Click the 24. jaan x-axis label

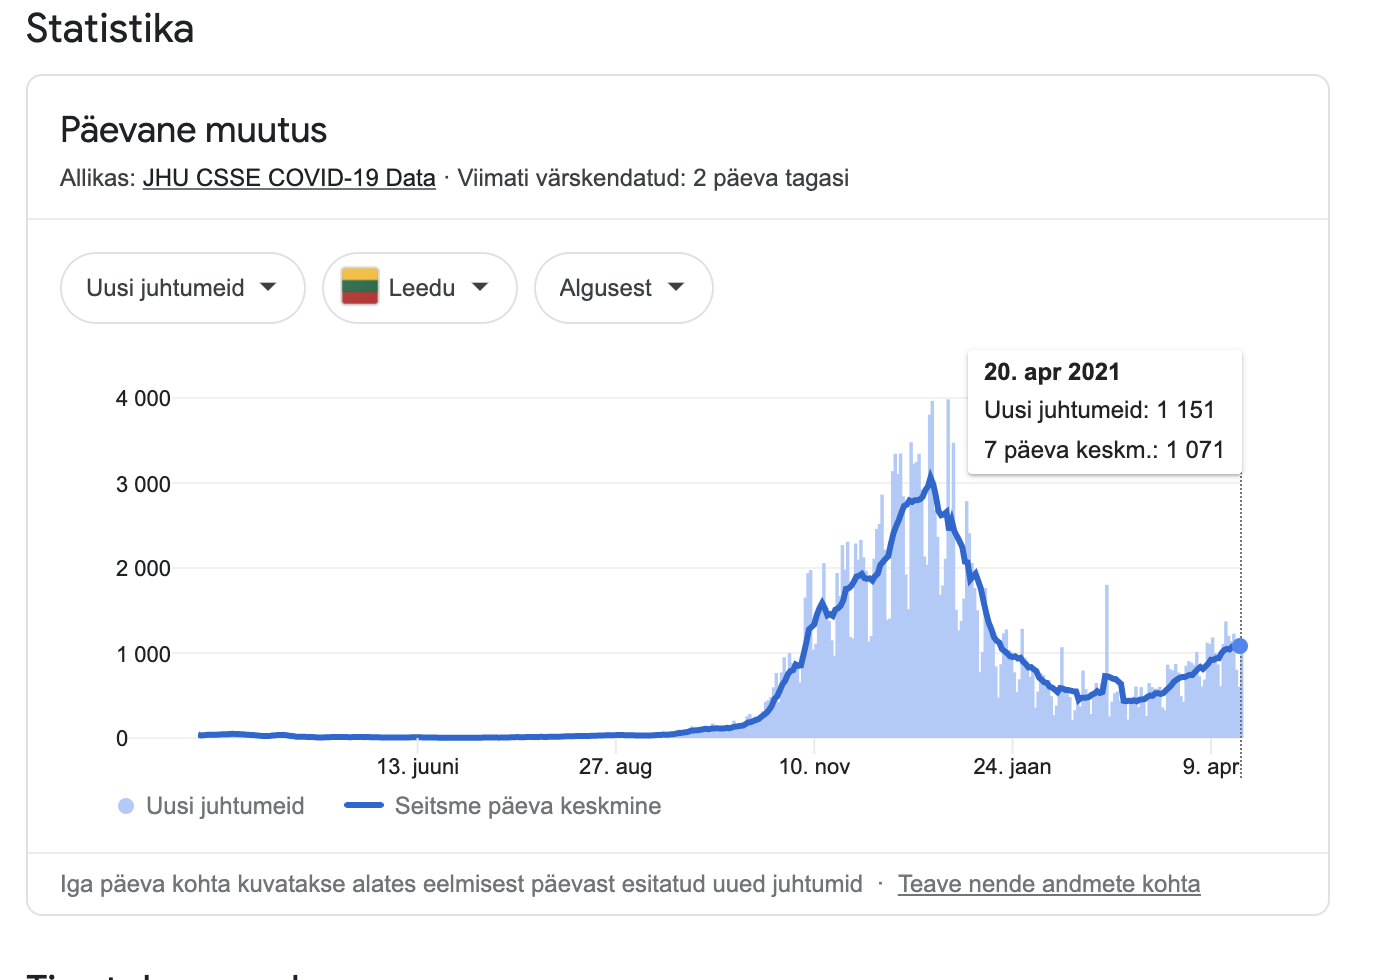coord(1012,767)
